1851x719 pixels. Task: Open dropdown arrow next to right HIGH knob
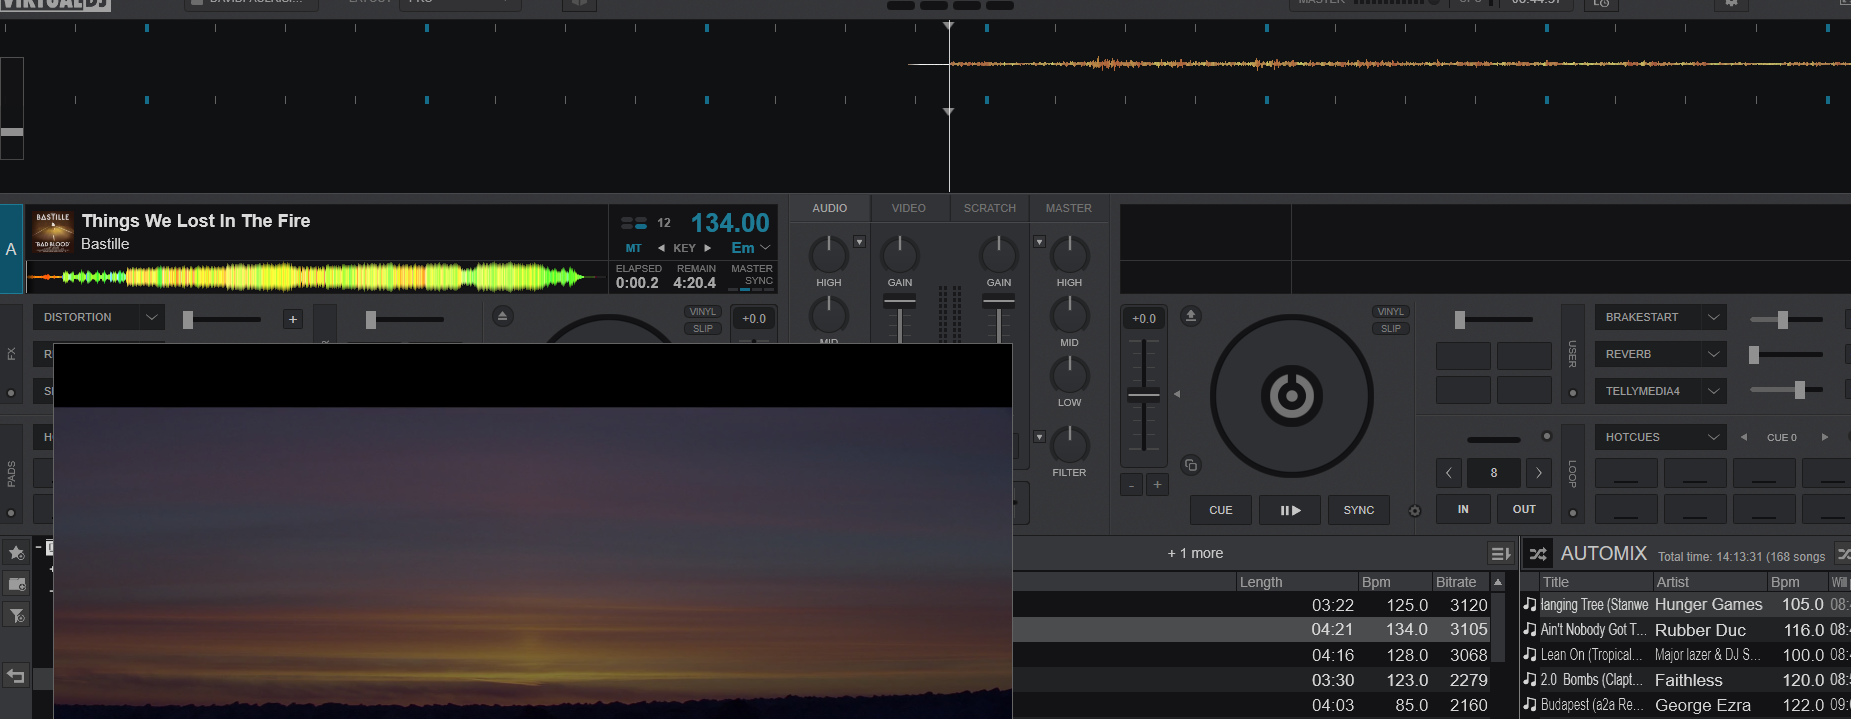(x=1039, y=242)
